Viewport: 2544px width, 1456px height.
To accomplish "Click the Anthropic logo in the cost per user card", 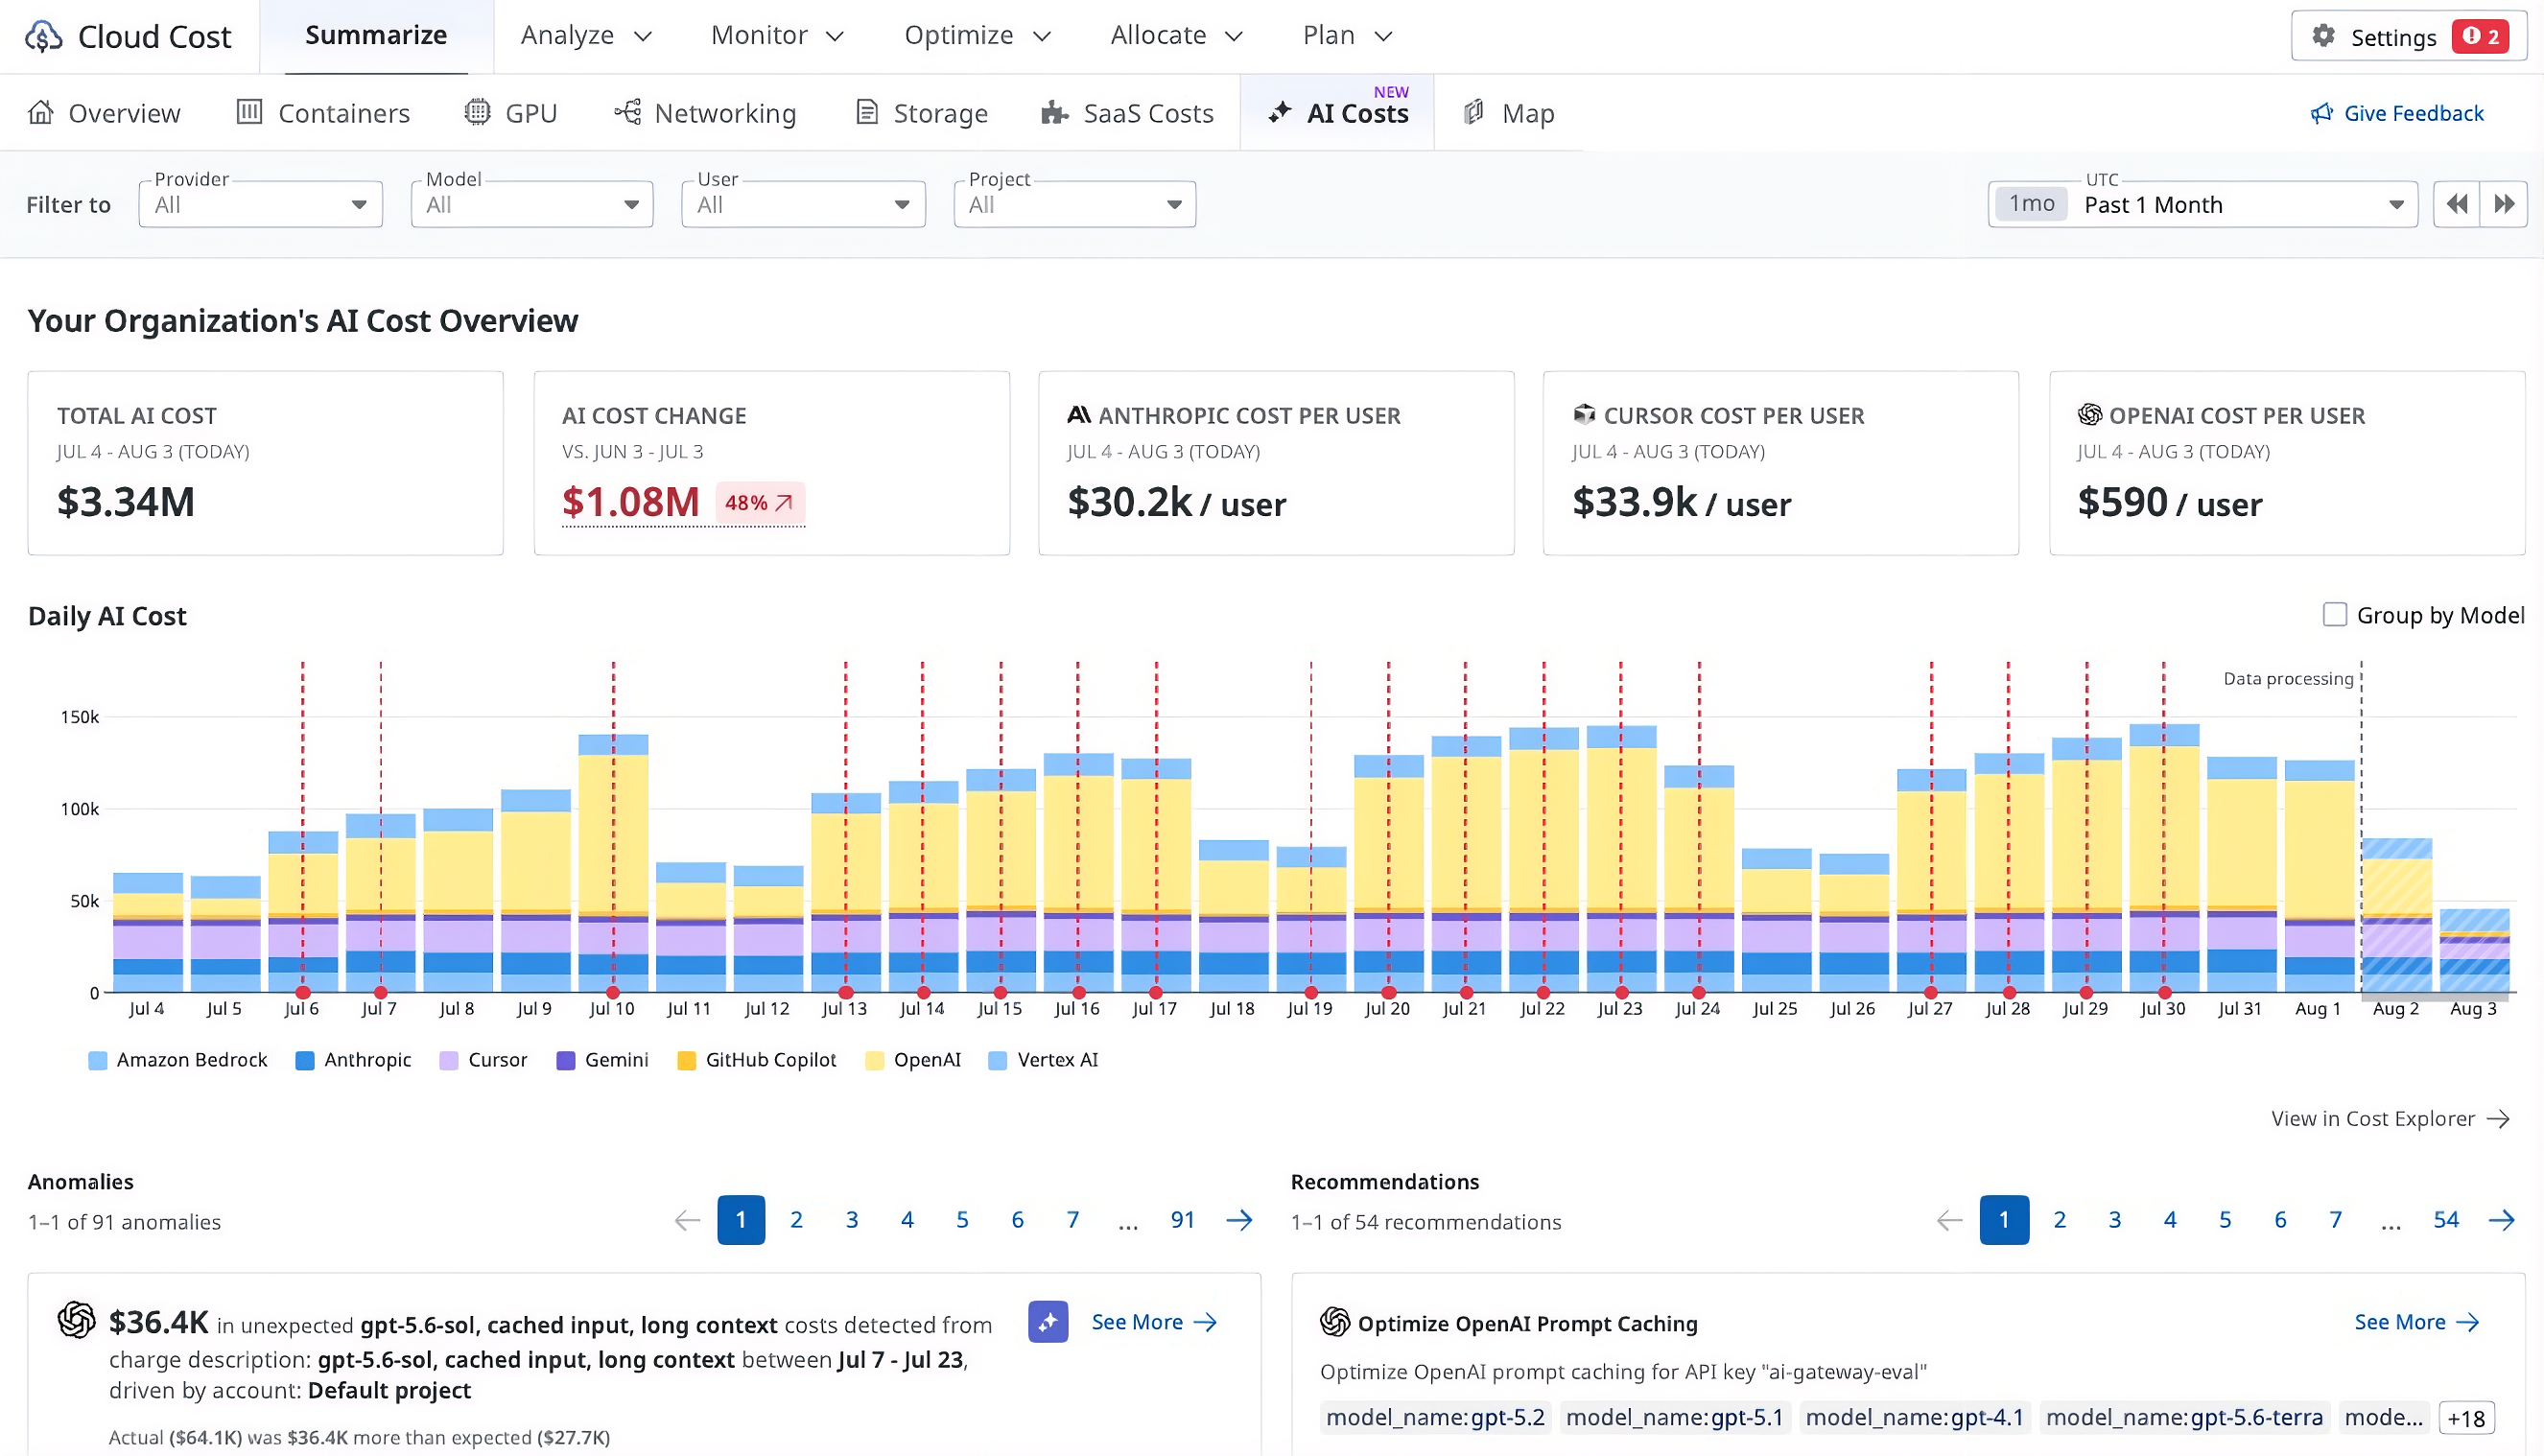I will coord(1079,414).
